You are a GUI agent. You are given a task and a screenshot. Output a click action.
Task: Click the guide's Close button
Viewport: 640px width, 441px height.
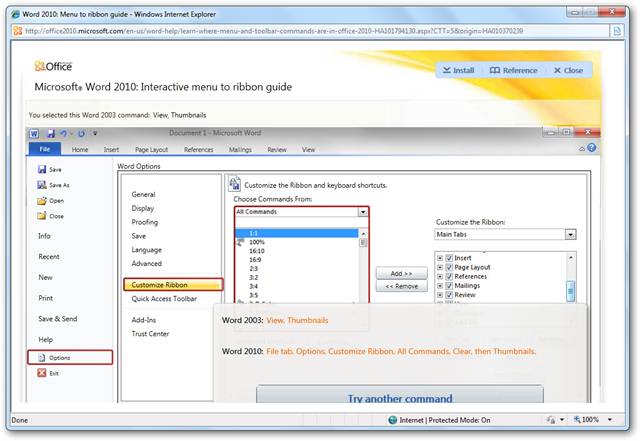tap(568, 70)
